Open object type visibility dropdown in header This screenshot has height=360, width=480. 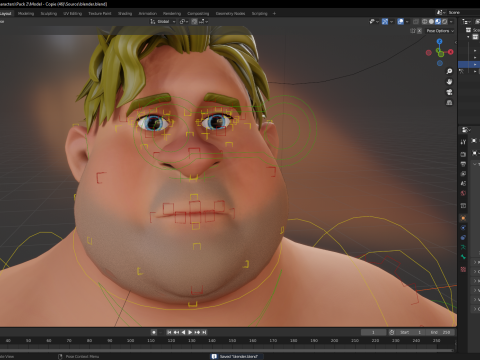tap(374, 21)
